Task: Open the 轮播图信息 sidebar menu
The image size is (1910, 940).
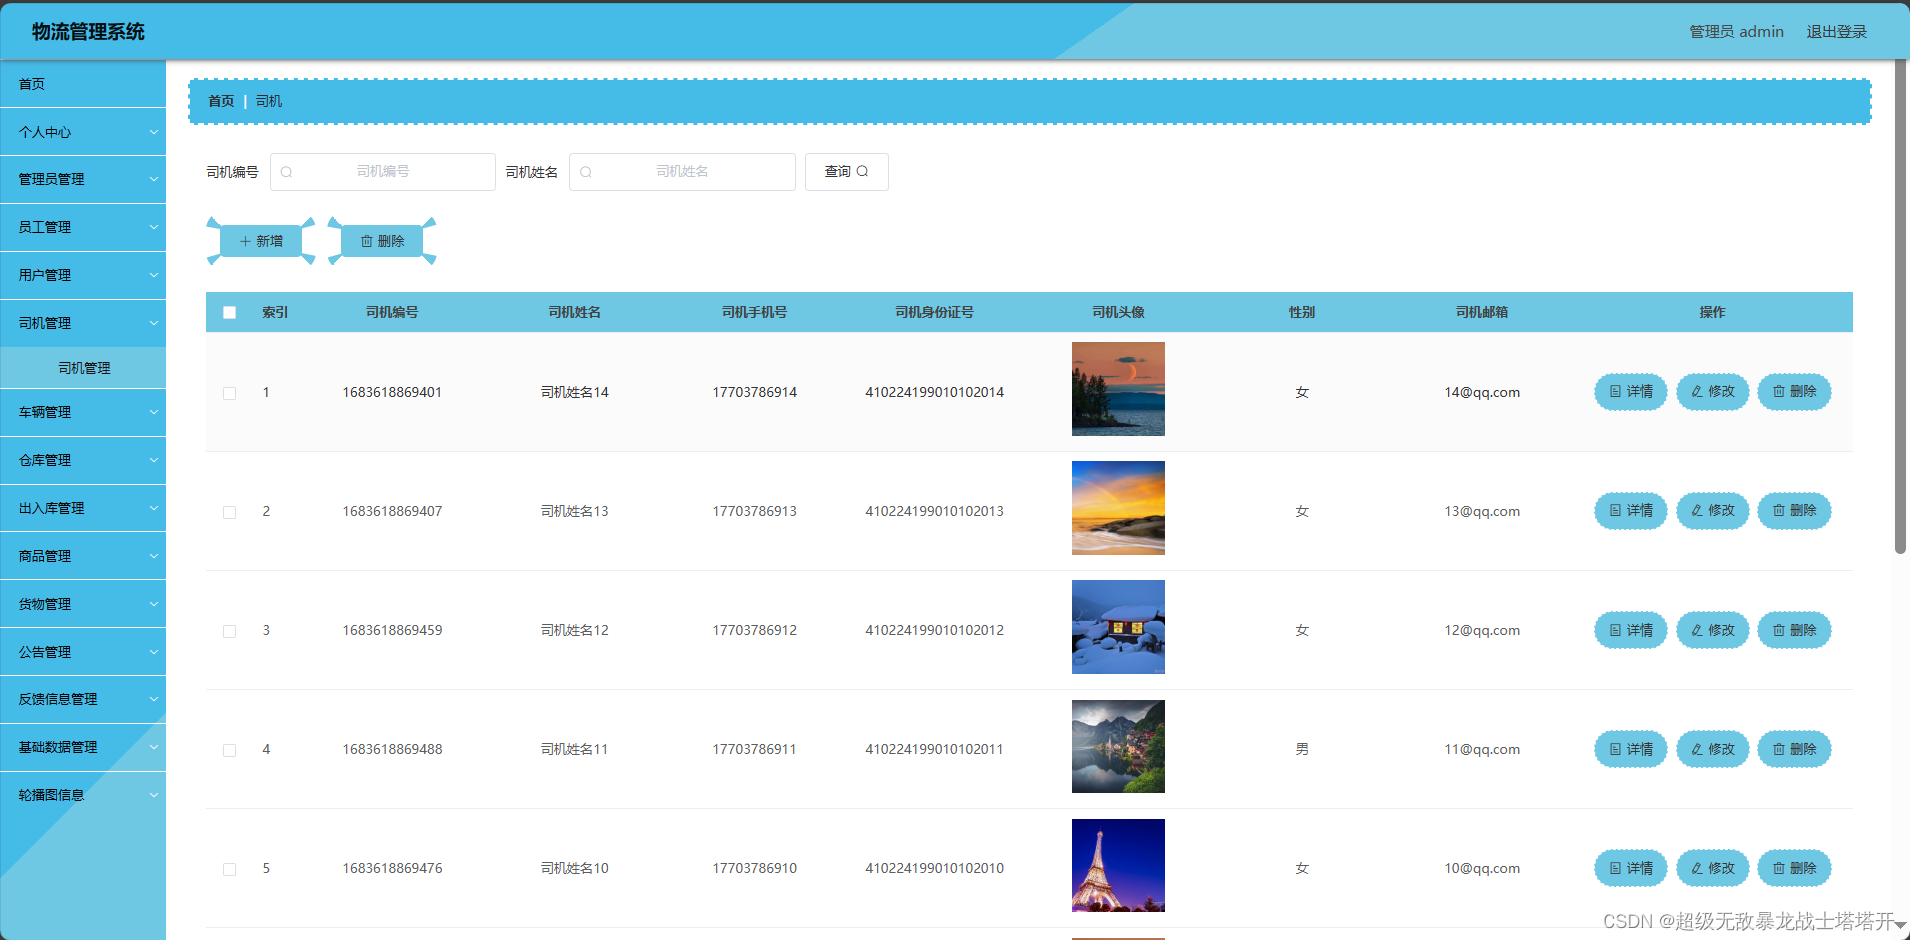Action: pyautogui.click(x=83, y=795)
